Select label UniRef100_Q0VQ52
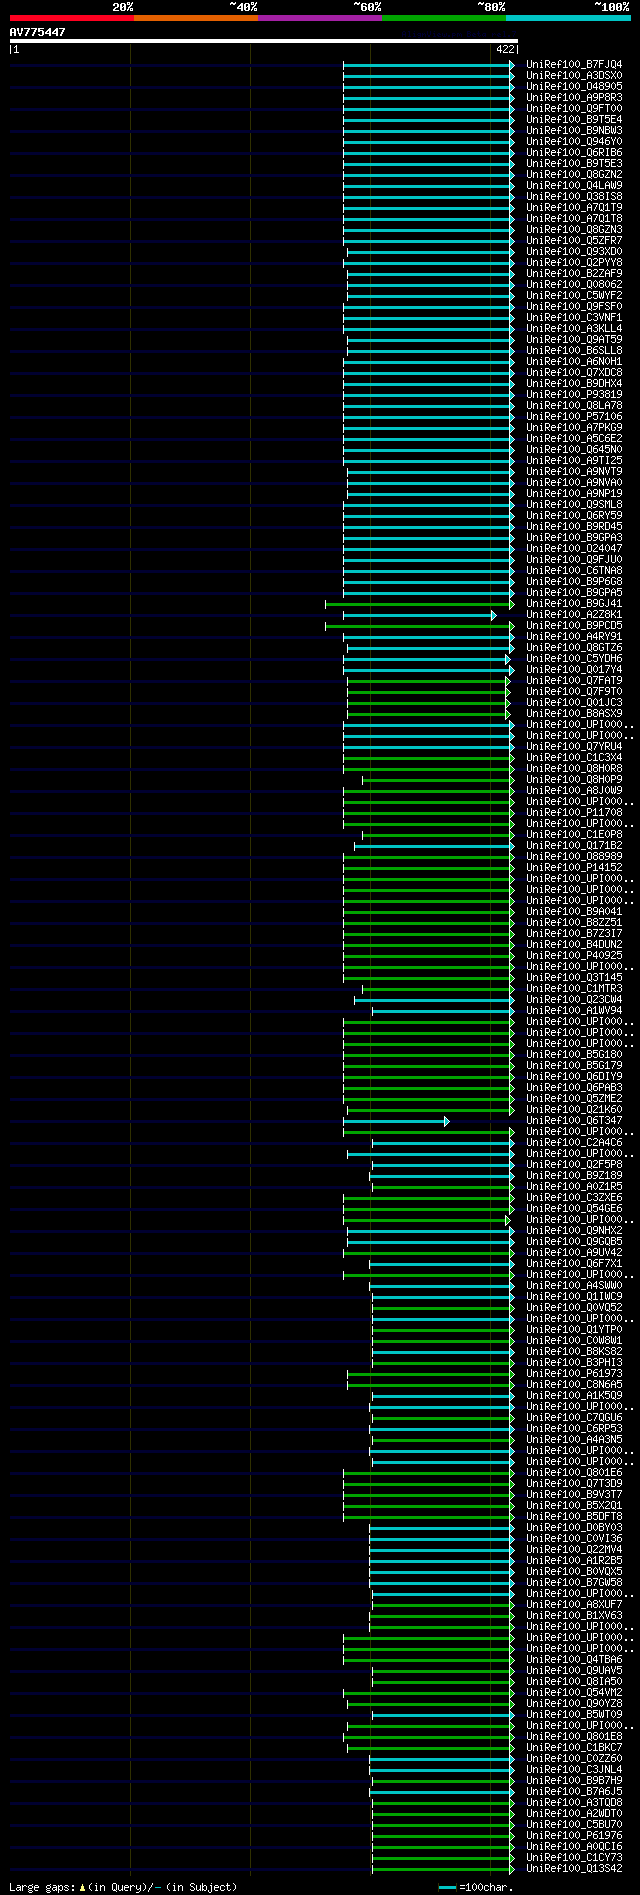This screenshot has width=640, height=1895. 574,1308
